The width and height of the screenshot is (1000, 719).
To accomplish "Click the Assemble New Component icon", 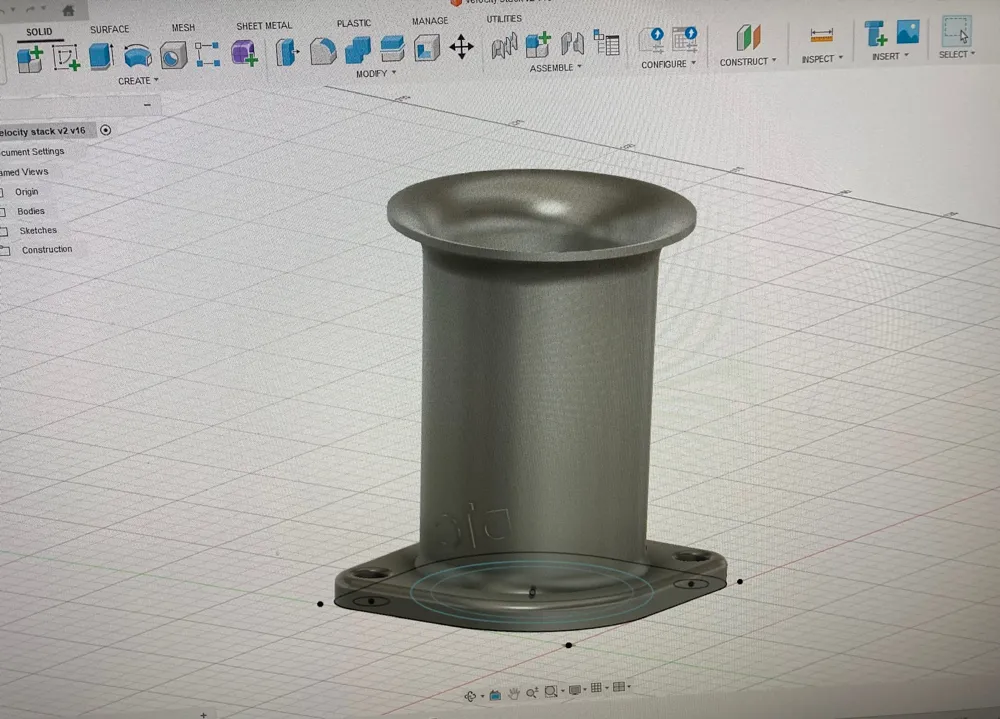I will pyautogui.click(x=538, y=45).
